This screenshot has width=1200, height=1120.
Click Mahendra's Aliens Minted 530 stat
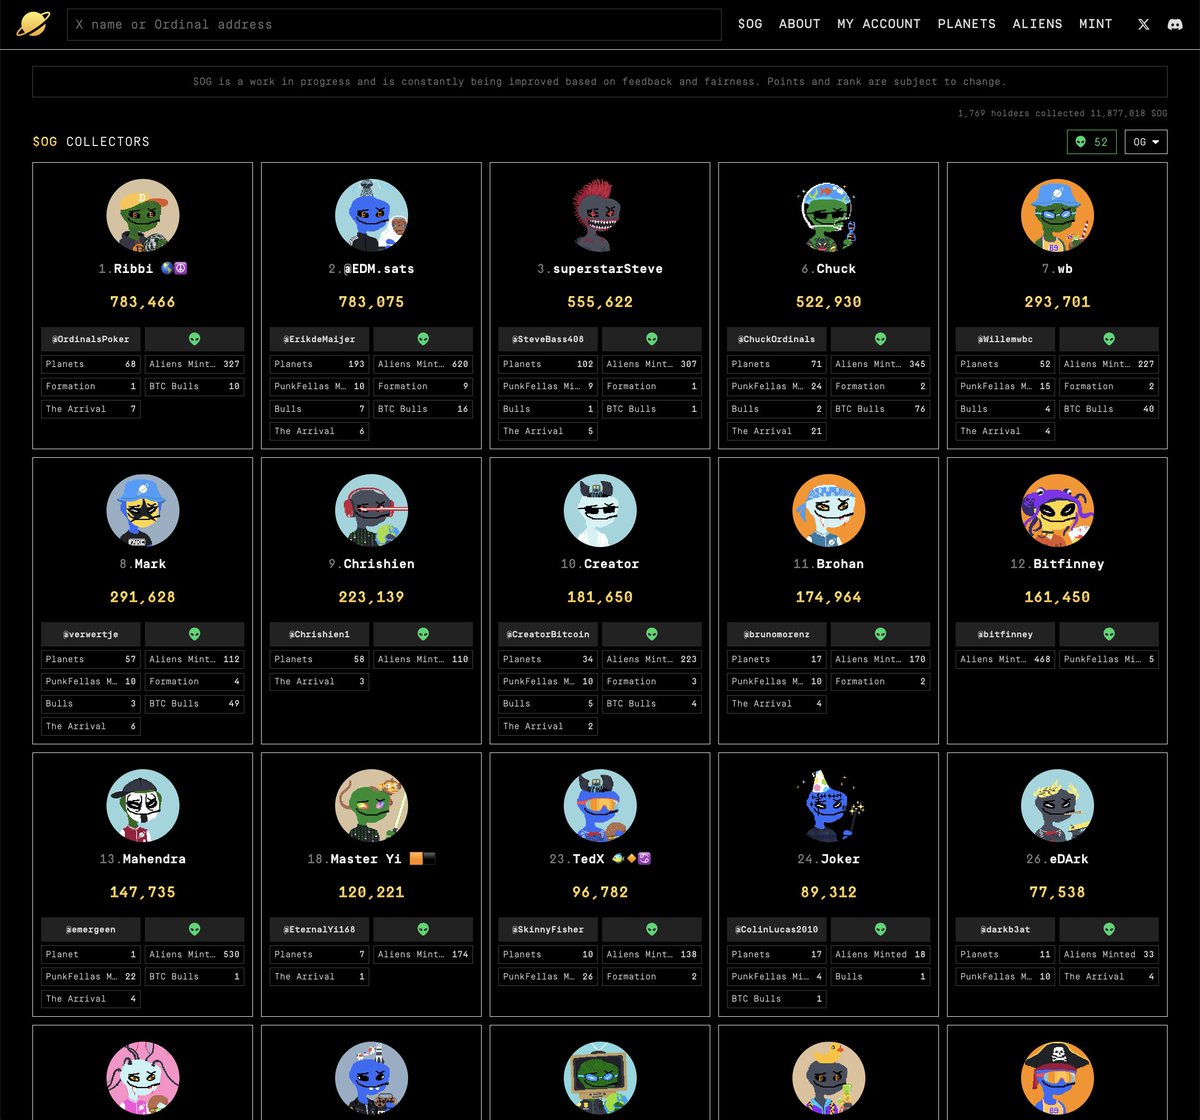pyautogui.click(x=194, y=954)
